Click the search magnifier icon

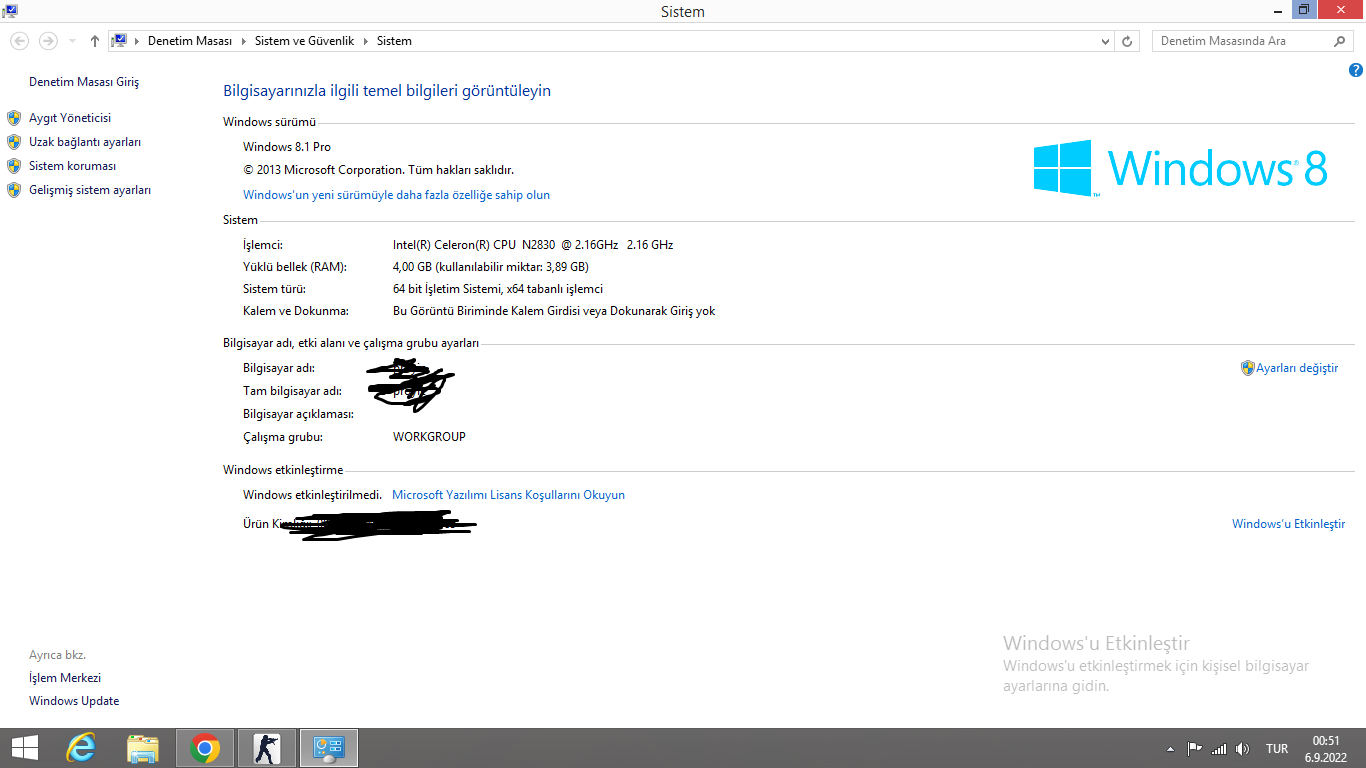coord(1340,41)
